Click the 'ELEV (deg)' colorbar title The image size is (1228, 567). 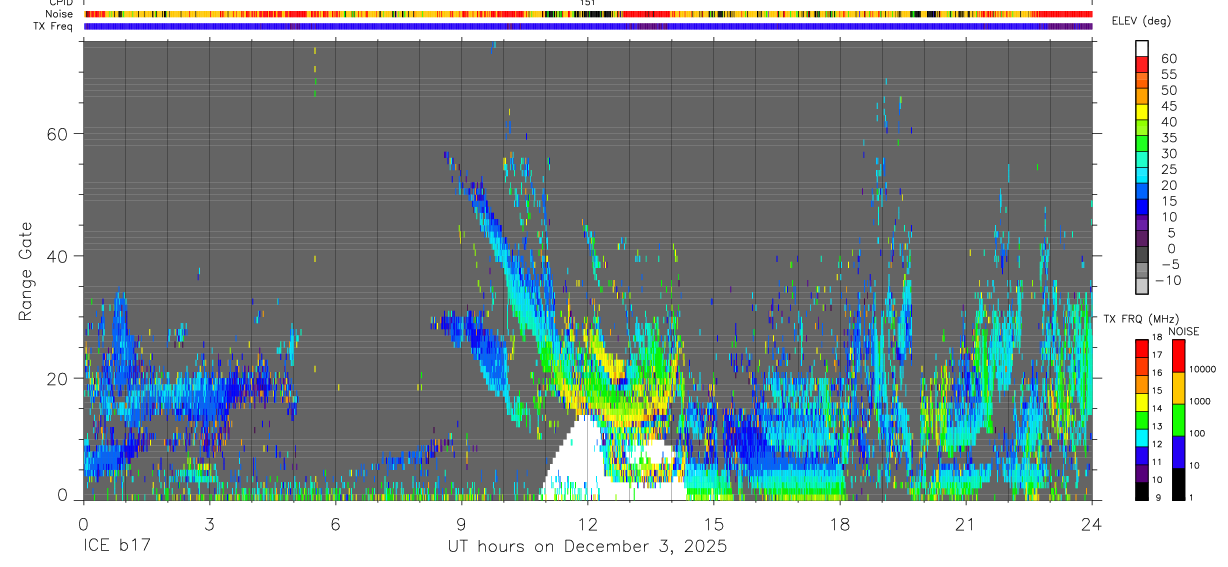(x=1141, y=21)
